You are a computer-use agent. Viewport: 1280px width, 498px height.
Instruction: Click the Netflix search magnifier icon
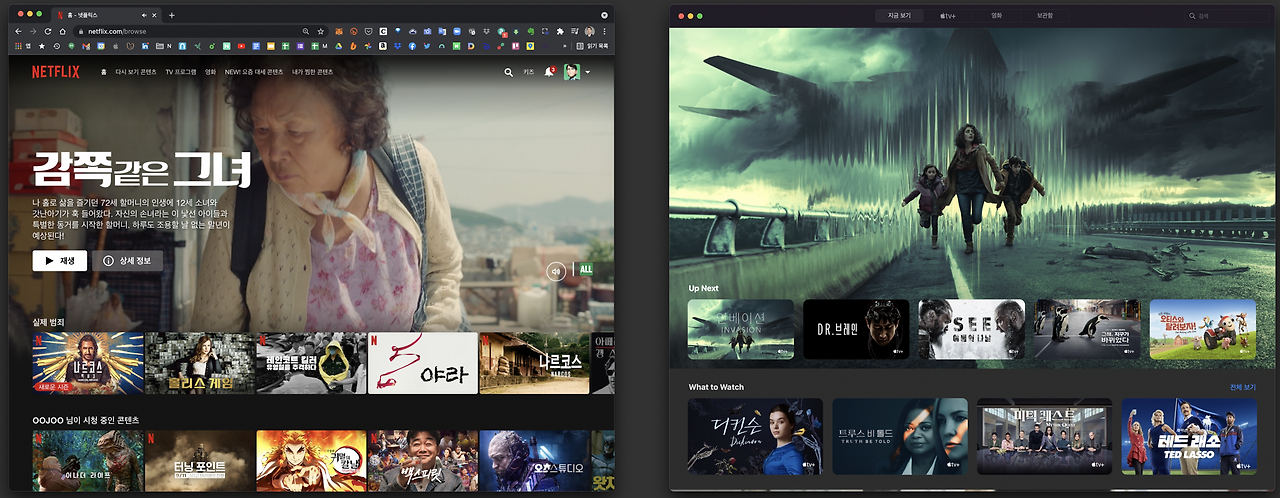(x=509, y=72)
